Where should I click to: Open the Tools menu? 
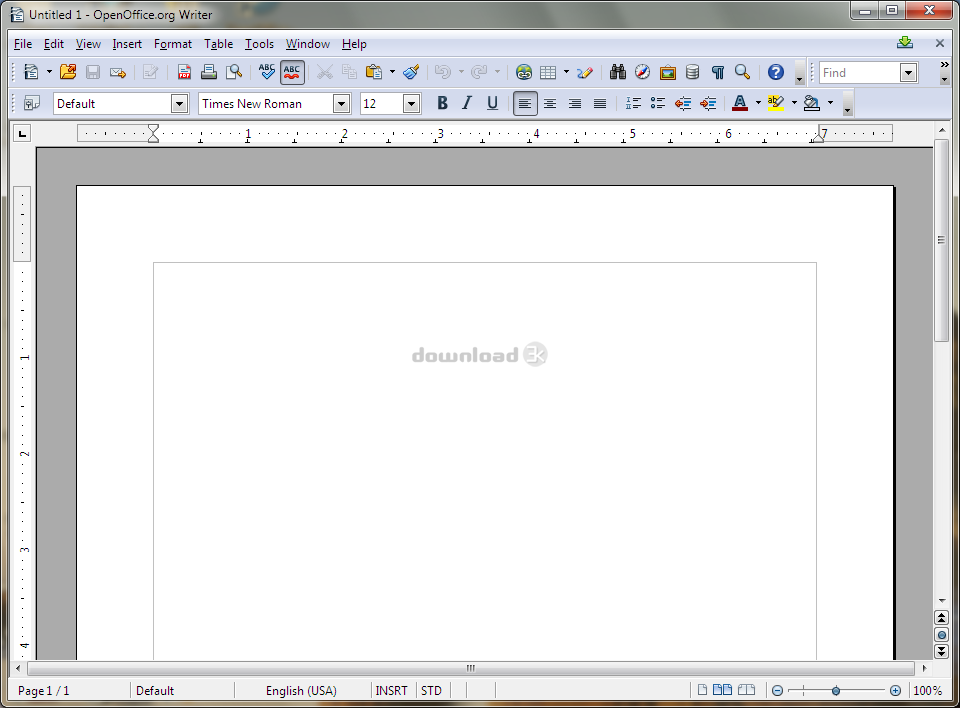tap(259, 44)
